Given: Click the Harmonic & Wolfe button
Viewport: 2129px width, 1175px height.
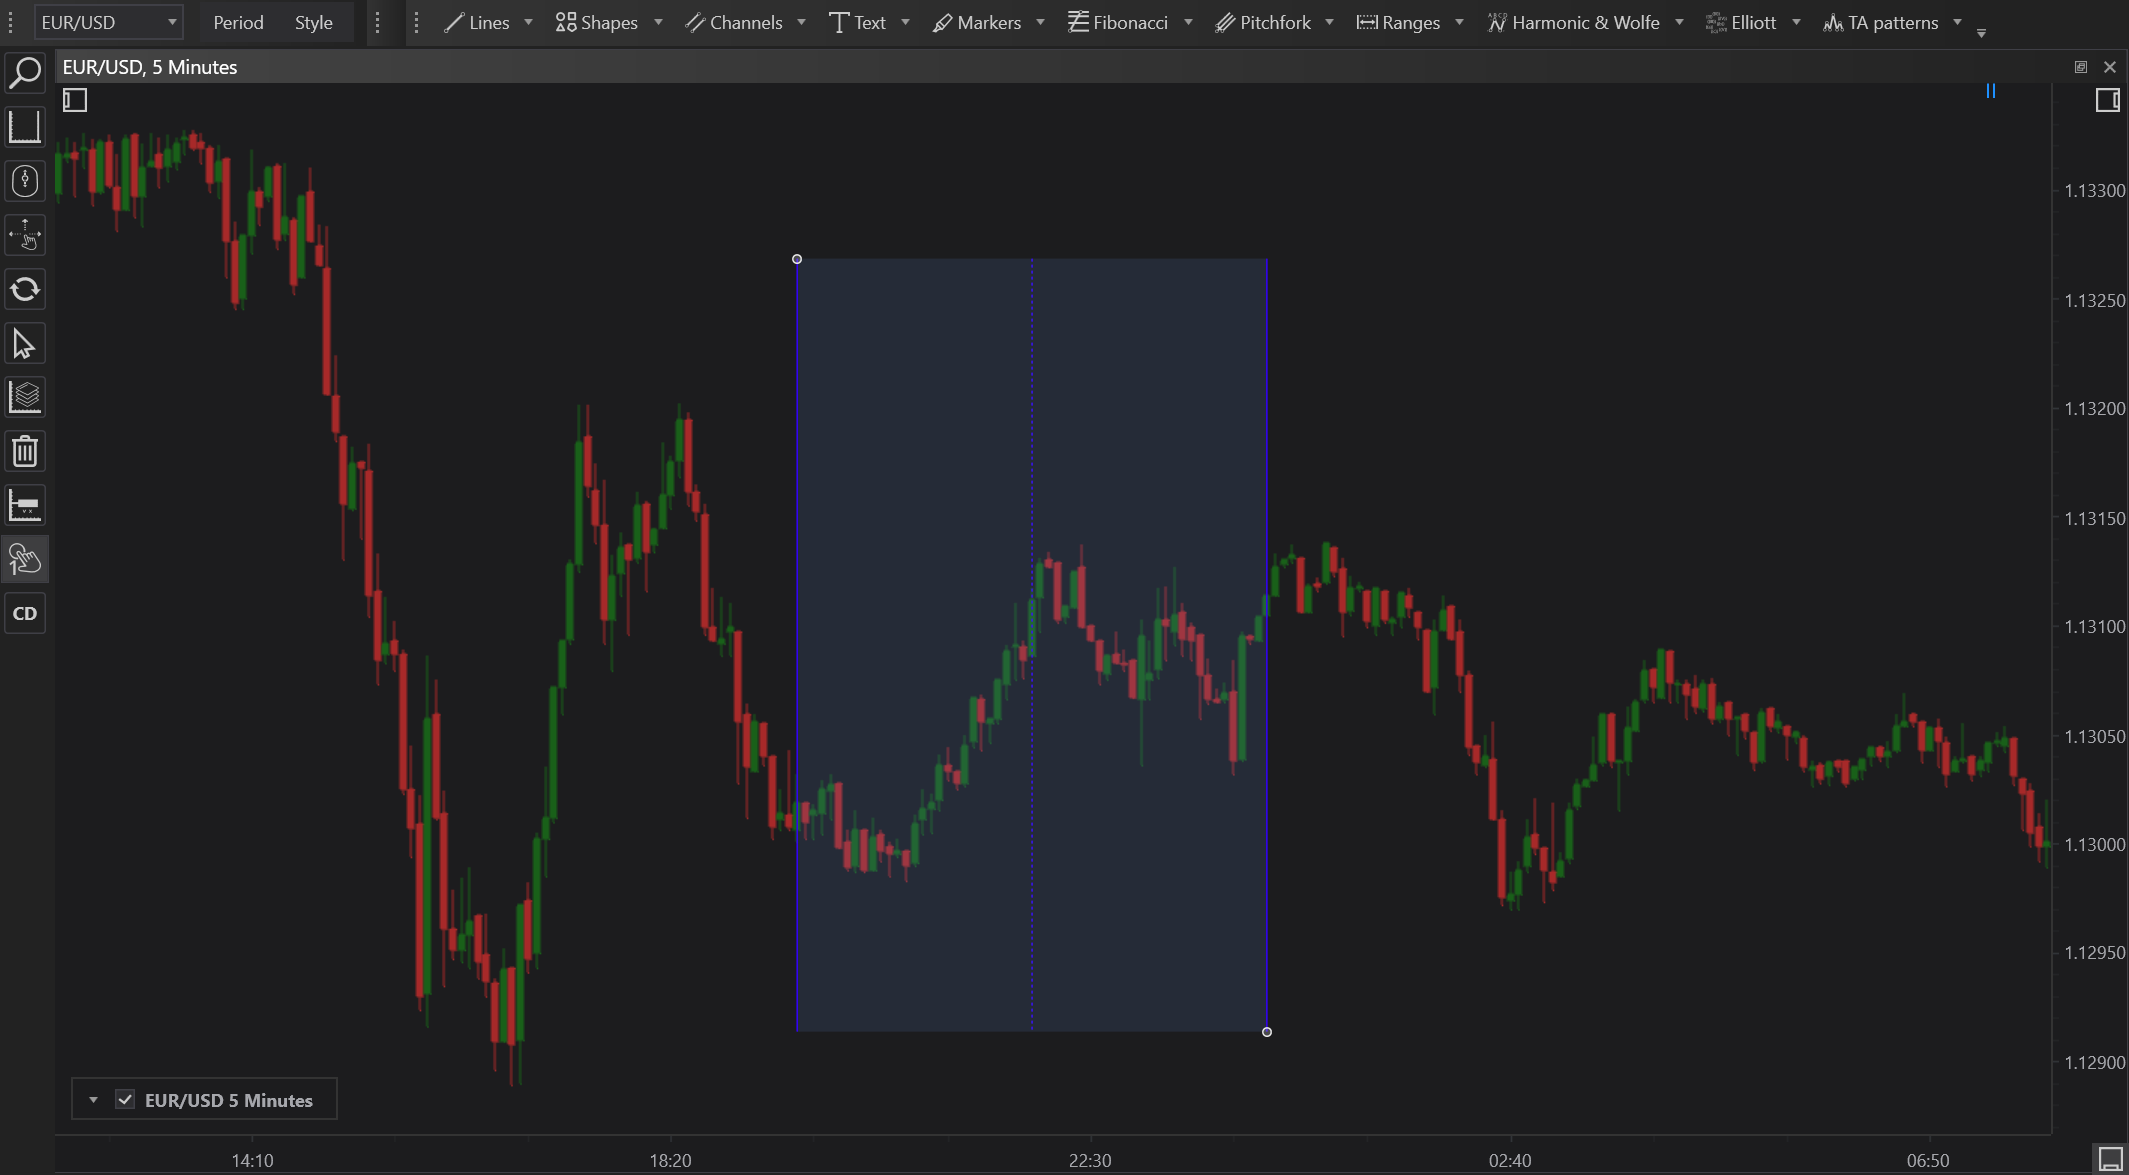Looking at the screenshot, I should 1574,22.
